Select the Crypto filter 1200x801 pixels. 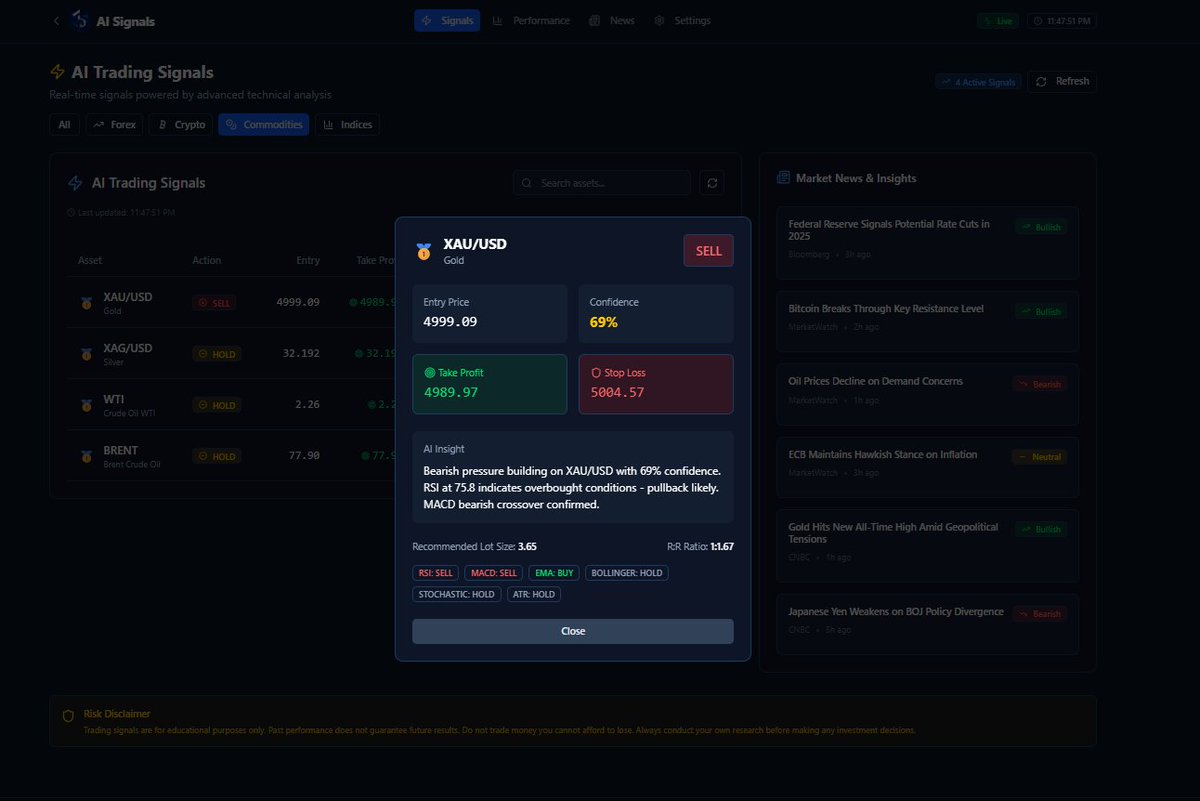(181, 125)
